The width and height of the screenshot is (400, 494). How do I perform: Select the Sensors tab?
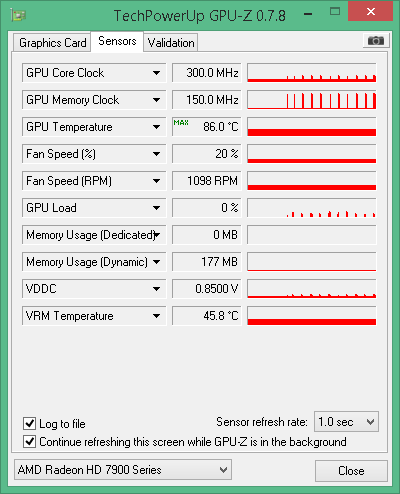click(117, 41)
